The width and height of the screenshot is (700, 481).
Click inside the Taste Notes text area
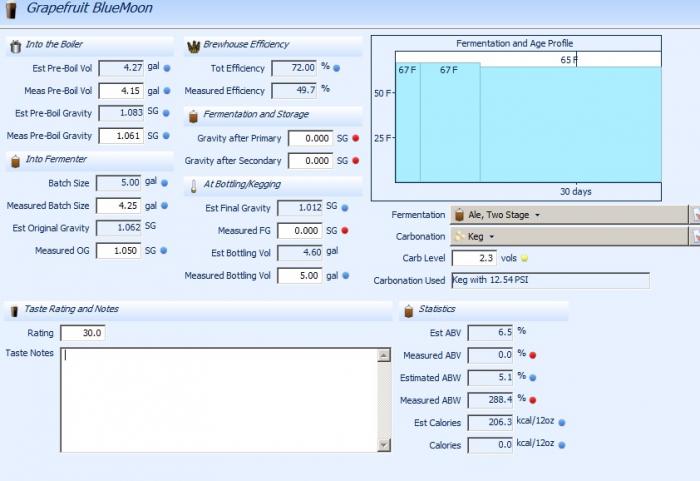219,400
